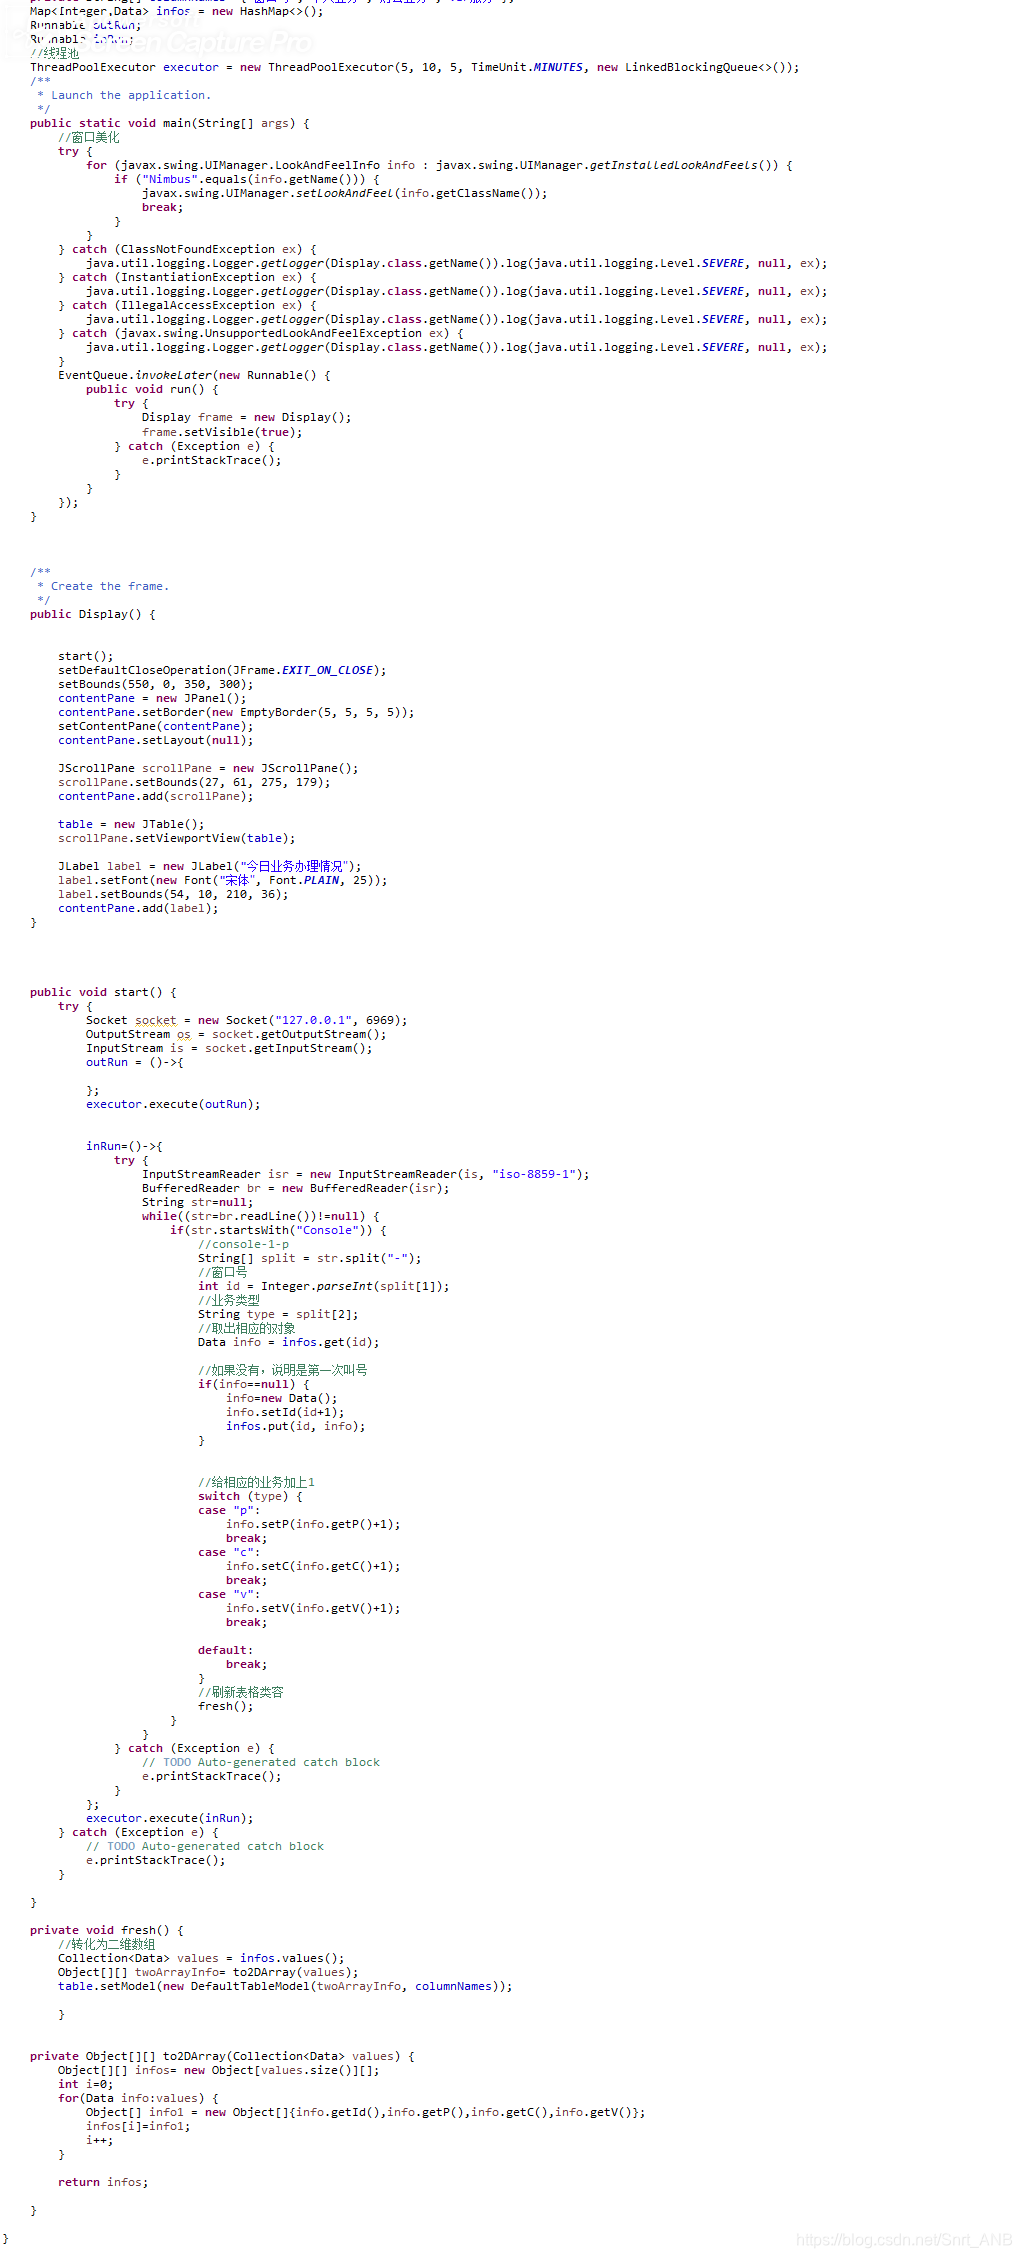Image resolution: width=1022 pixels, height=2258 pixels.
Task: Click the 'frame.setVisible(true);' line
Action: click(222, 432)
